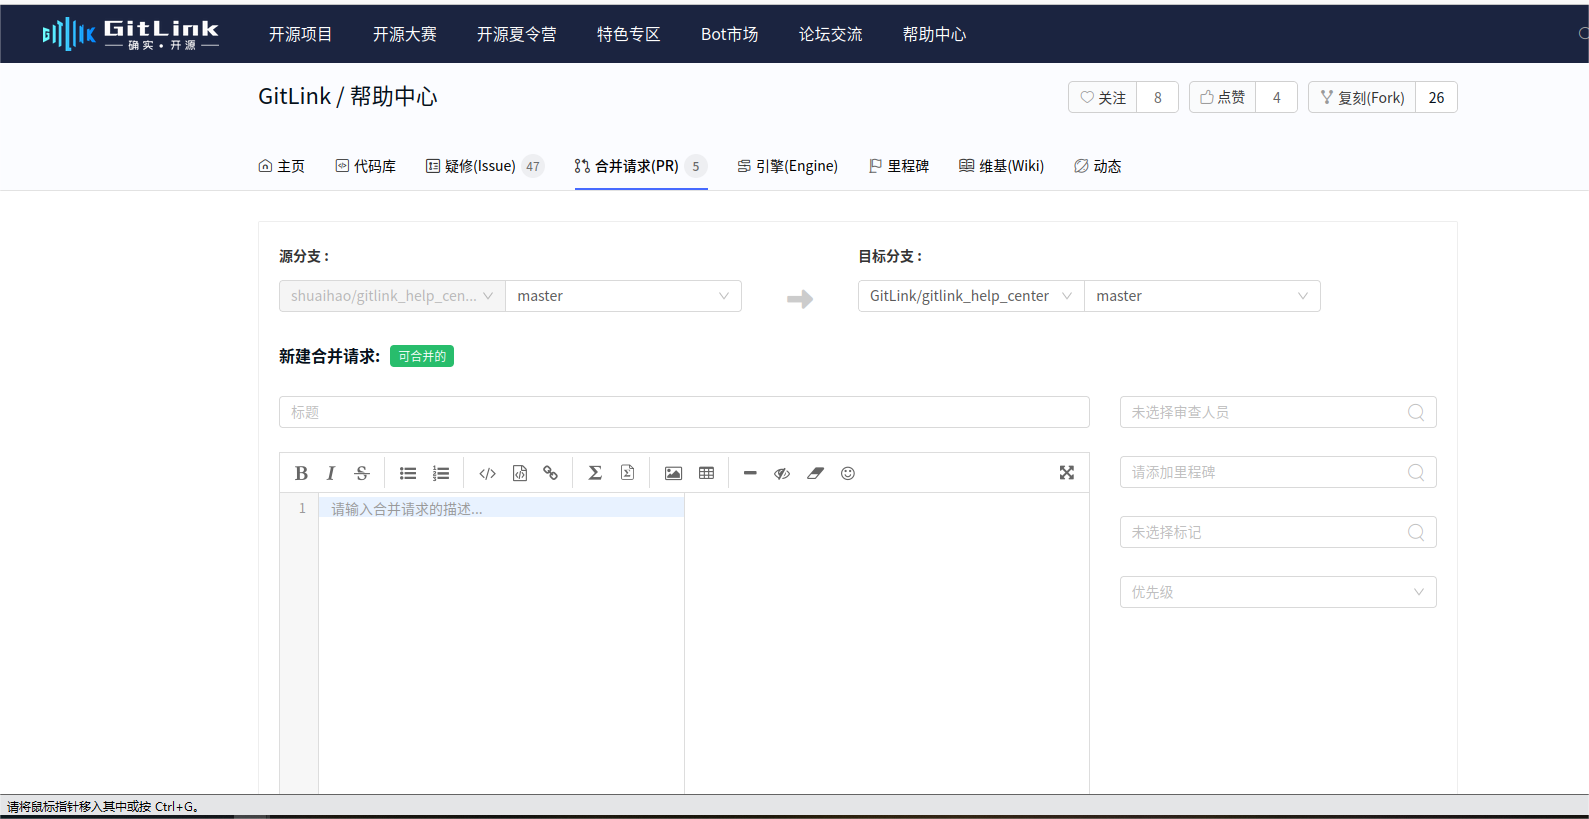The image size is (1589, 819).
Task: Open the watcher count 8
Action: 1158,97
